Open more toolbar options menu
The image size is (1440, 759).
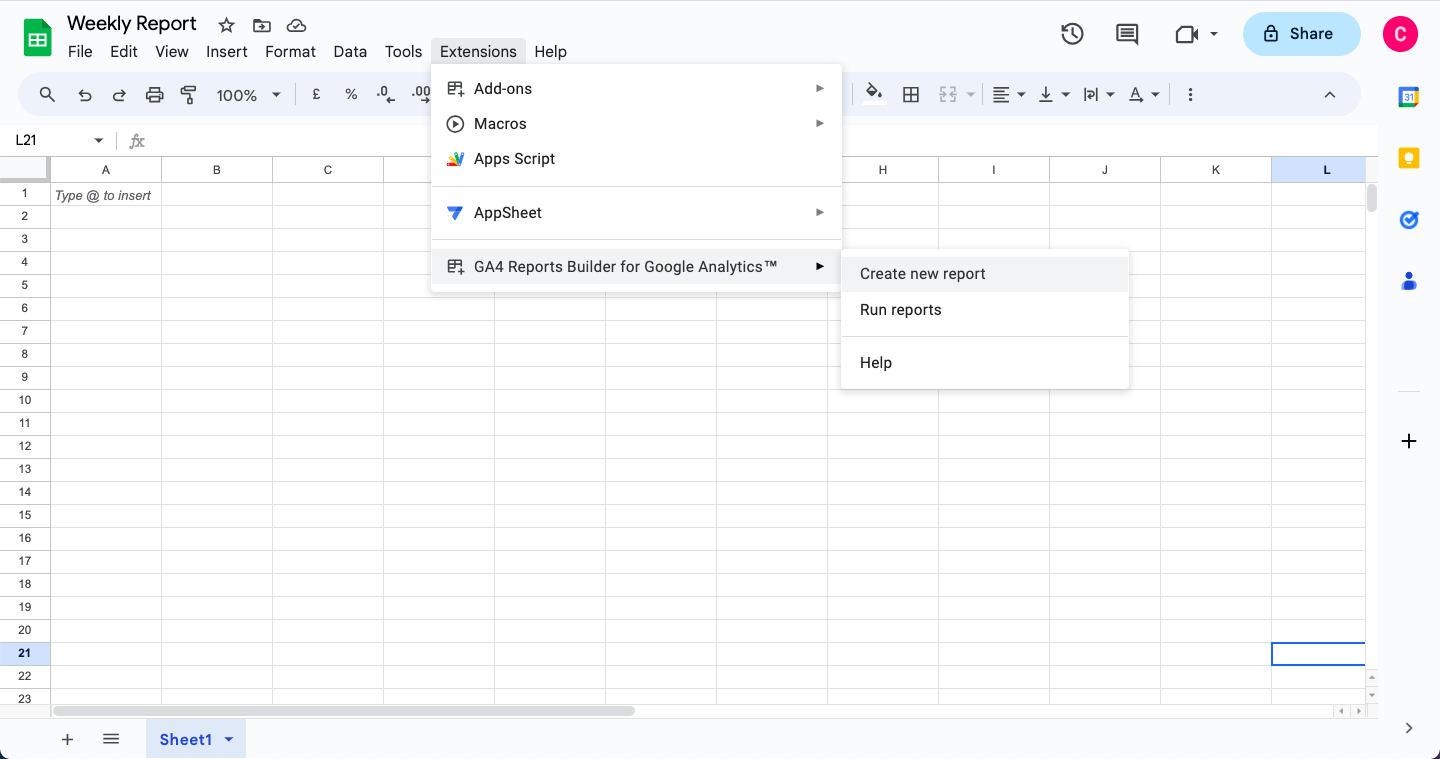(x=1190, y=94)
